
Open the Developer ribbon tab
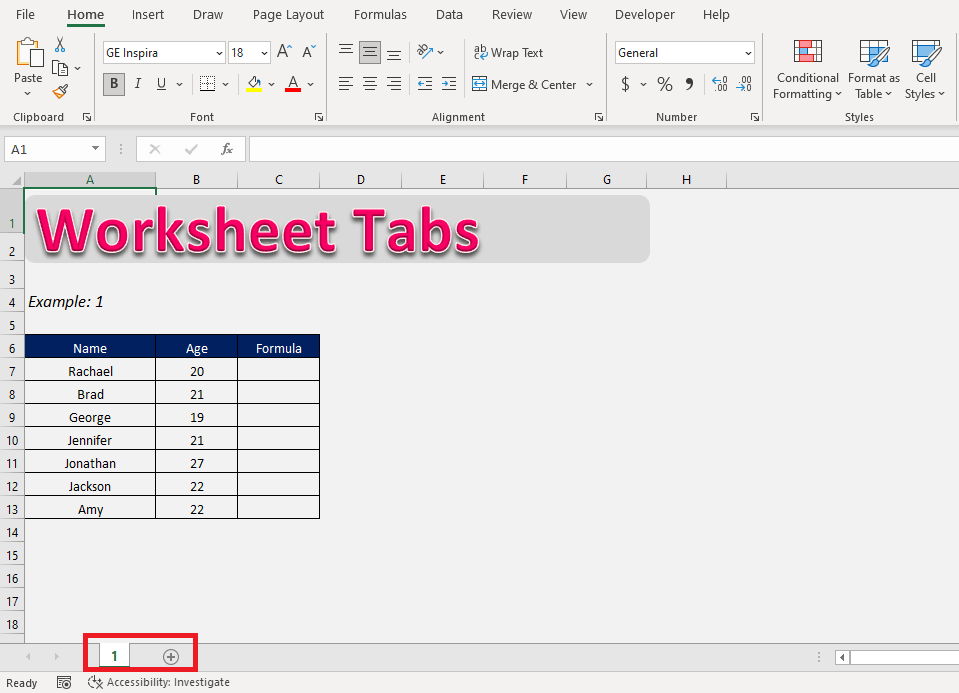coord(644,14)
